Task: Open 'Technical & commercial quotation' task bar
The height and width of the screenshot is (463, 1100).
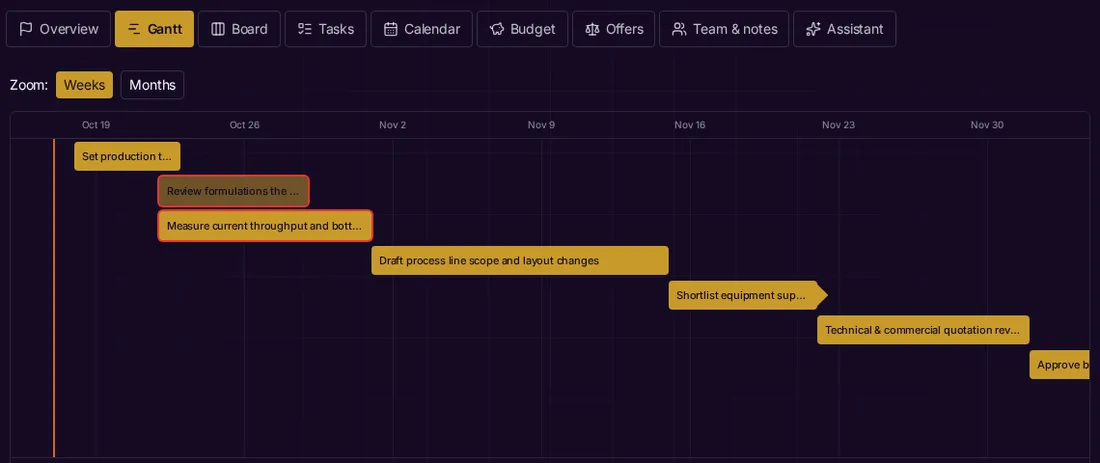Action: pyautogui.click(x=923, y=330)
